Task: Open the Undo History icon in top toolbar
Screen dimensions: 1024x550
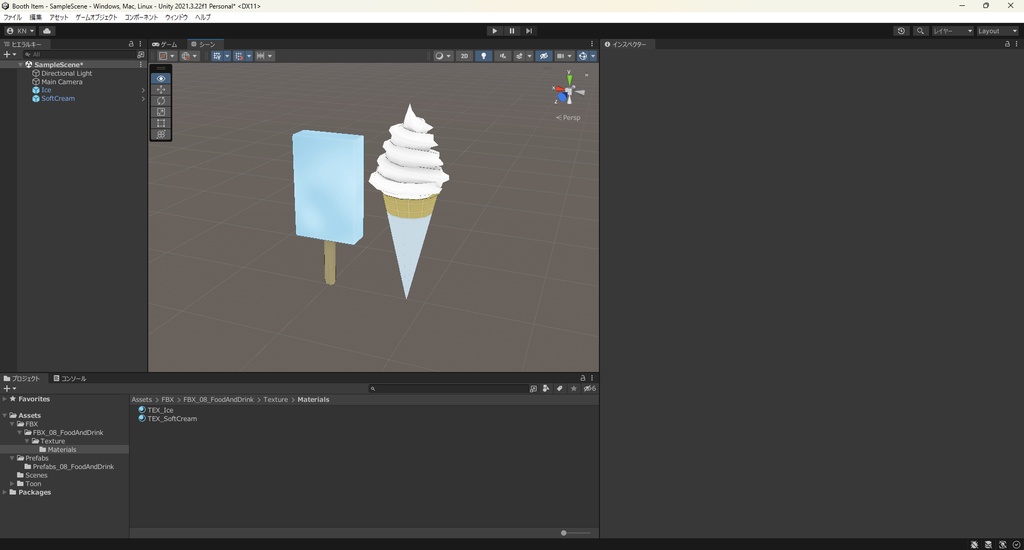Action: pos(901,31)
